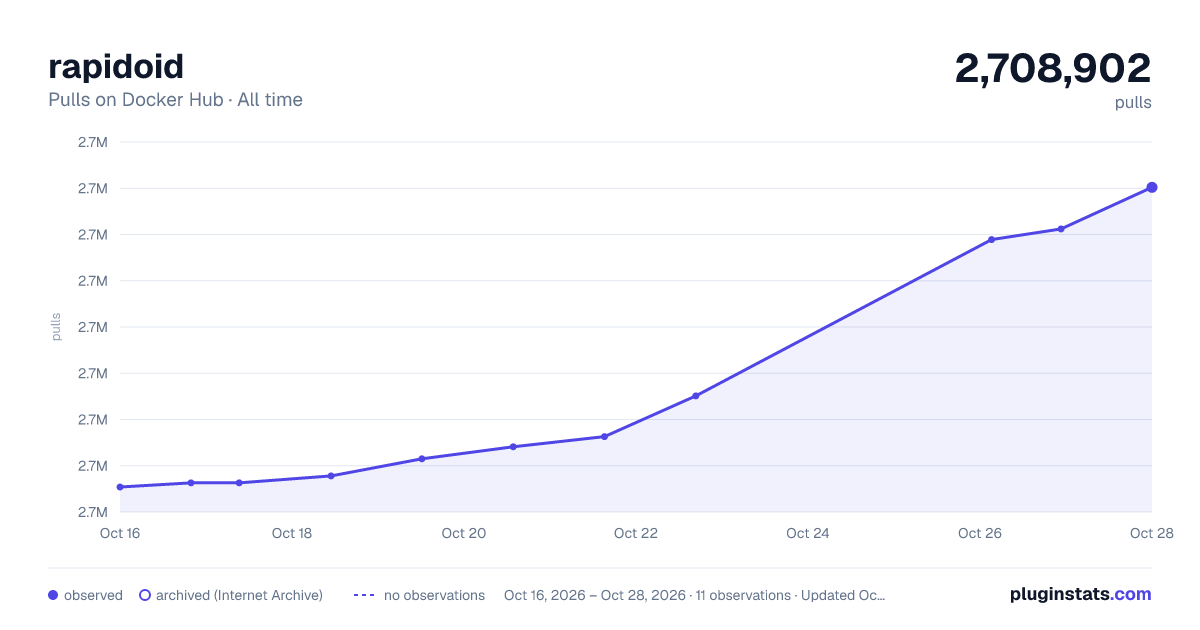Click the "Oct 16" x-axis label

(120, 533)
